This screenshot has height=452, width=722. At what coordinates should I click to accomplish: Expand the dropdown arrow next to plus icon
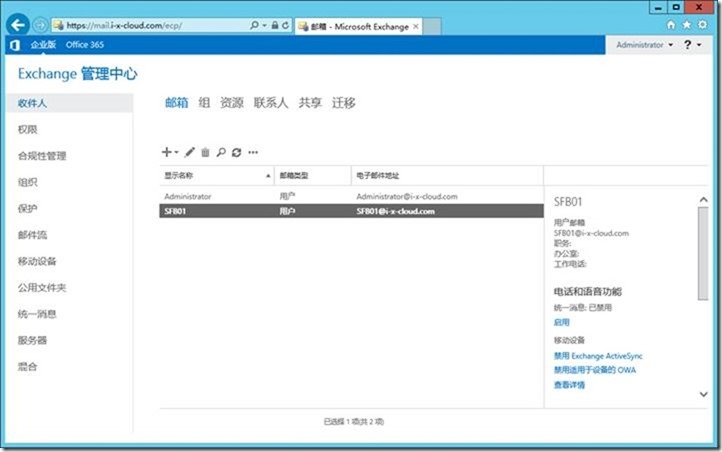pyautogui.click(x=176, y=152)
